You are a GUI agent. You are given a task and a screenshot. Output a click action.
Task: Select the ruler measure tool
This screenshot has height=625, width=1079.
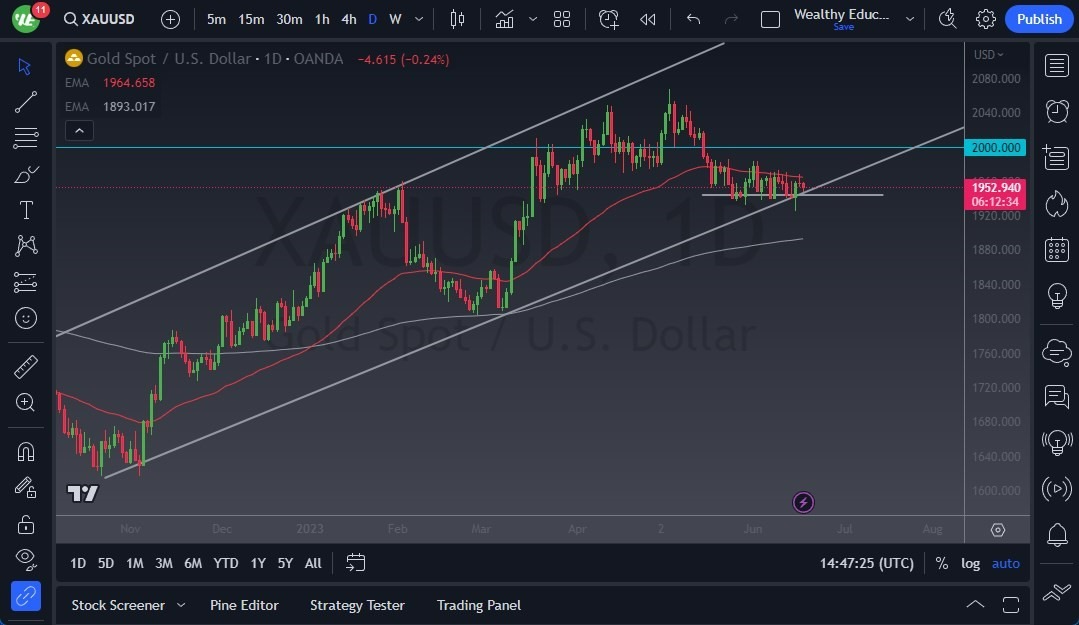(x=25, y=367)
